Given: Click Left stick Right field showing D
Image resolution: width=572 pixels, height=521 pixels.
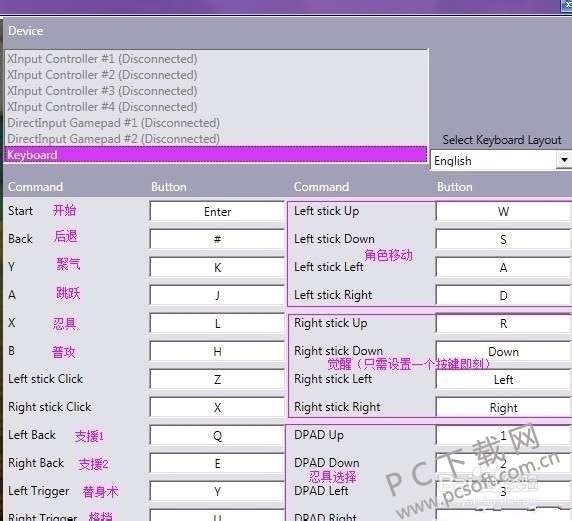Looking at the screenshot, I should tap(503, 296).
